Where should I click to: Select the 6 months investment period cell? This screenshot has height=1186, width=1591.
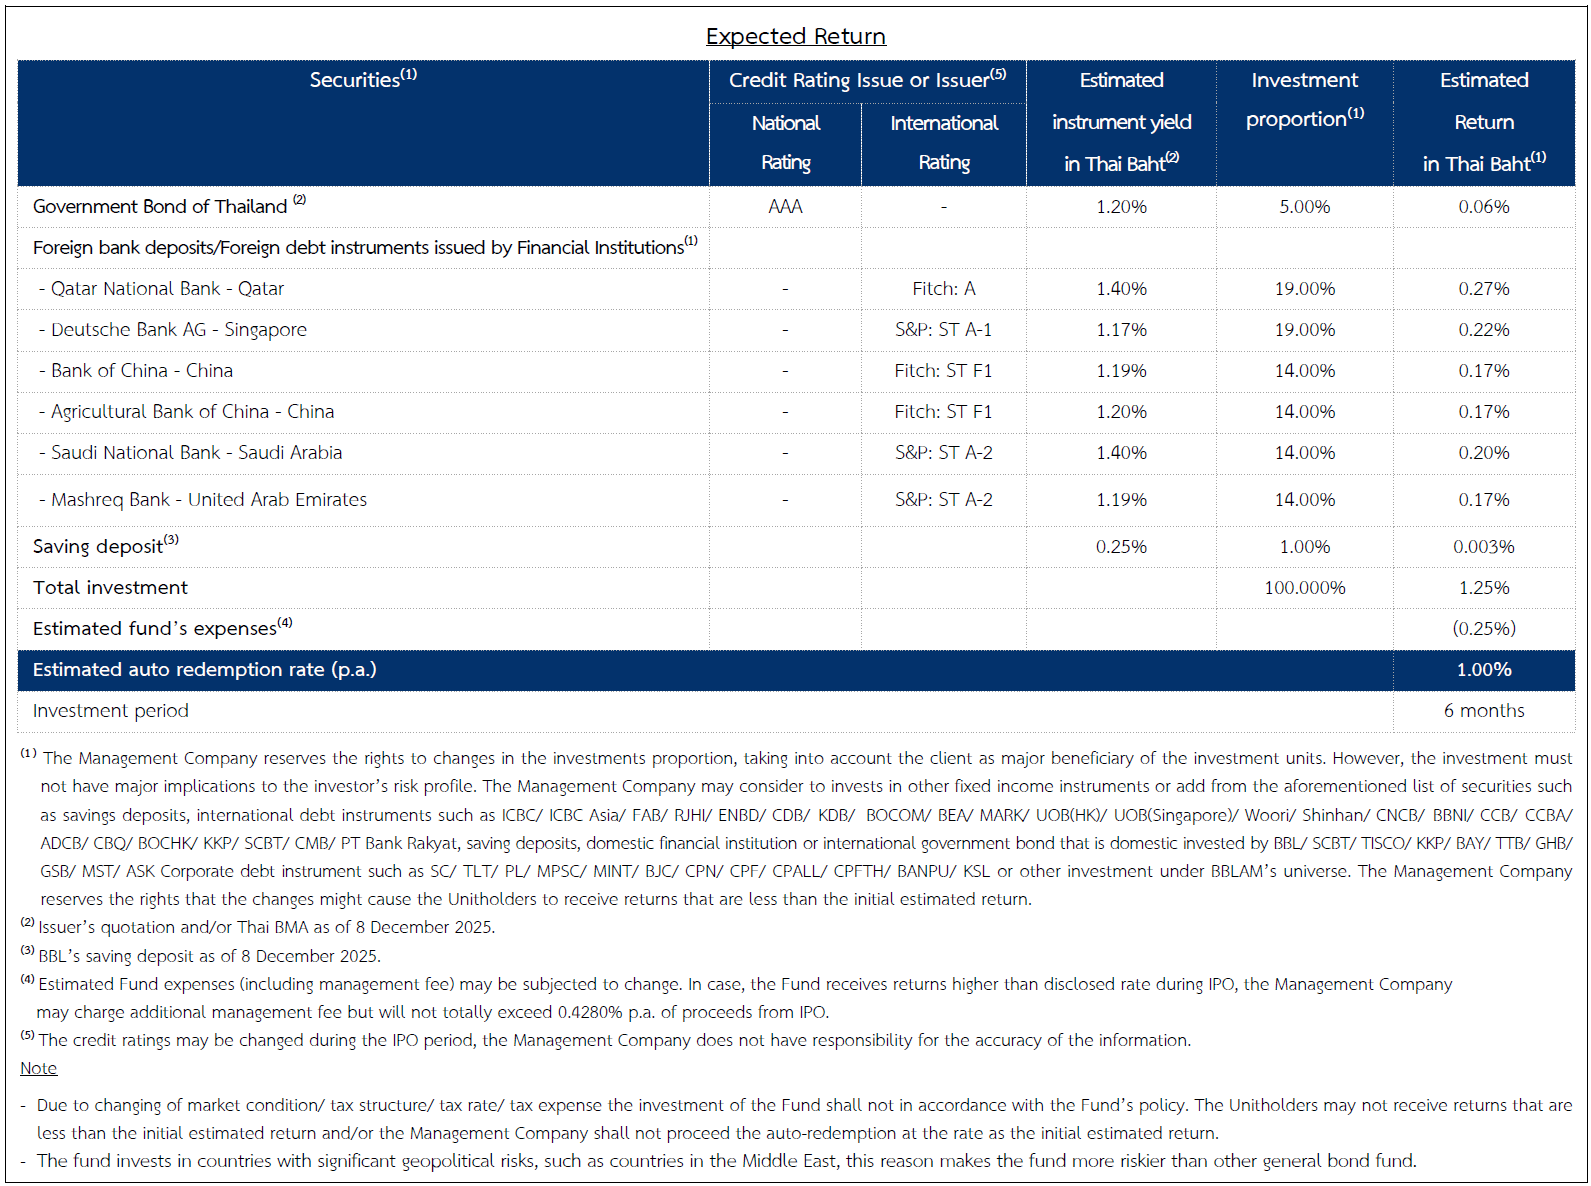(1483, 711)
